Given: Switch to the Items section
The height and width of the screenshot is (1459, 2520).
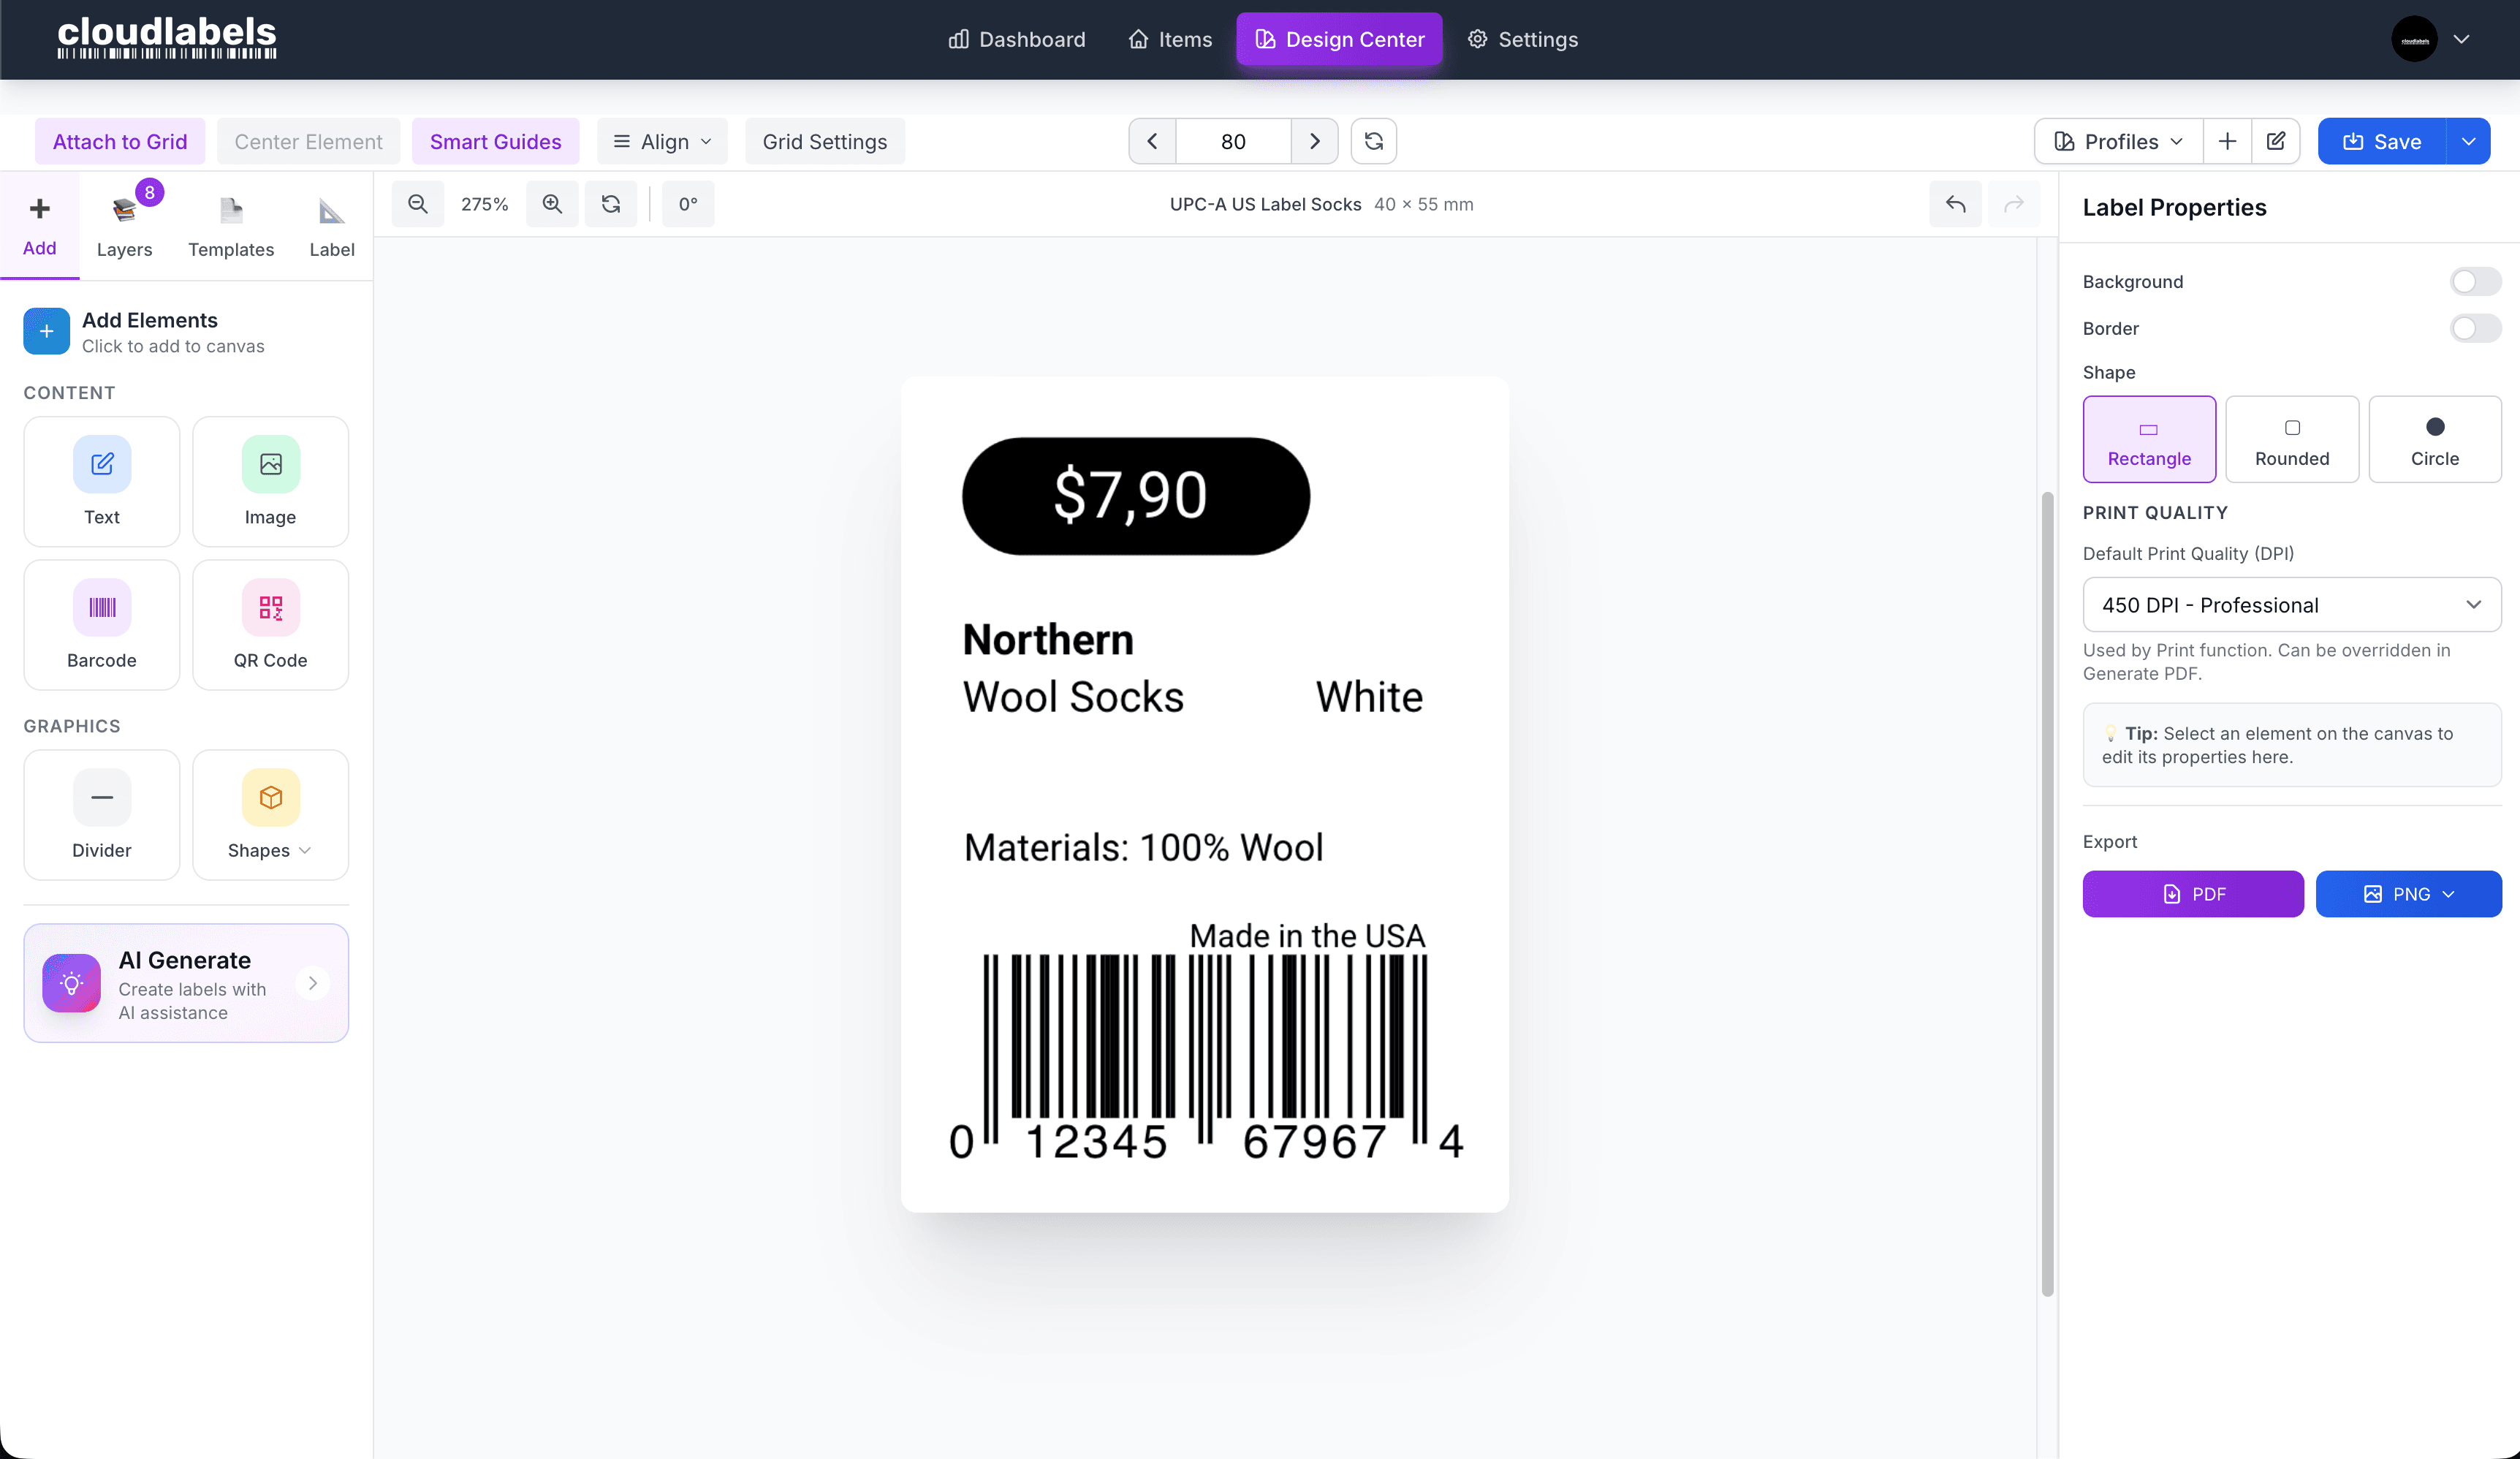Looking at the screenshot, I should (1169, 39).
